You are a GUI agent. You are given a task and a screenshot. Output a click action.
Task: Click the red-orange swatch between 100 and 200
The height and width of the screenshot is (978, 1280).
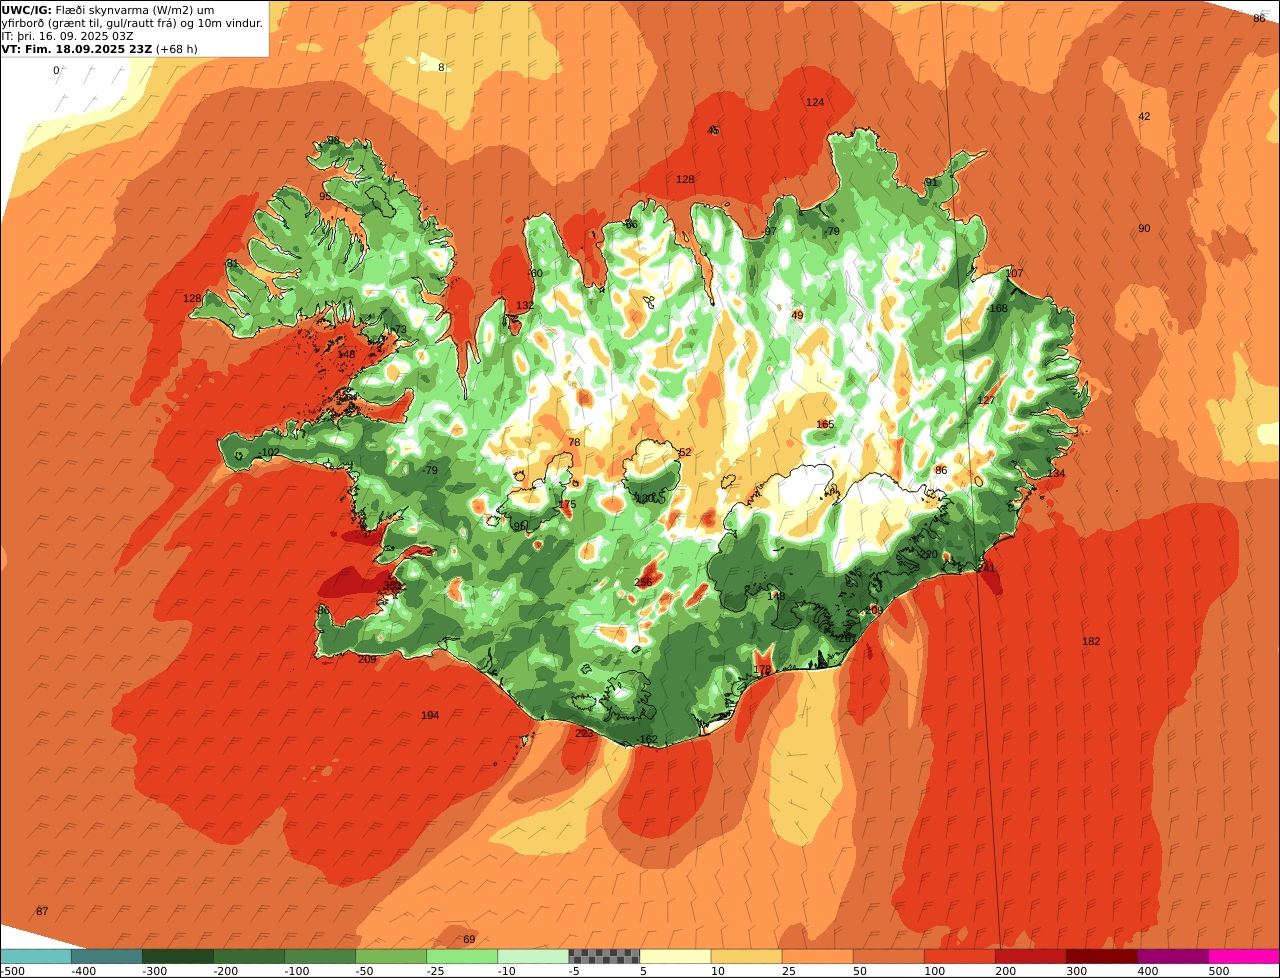(958, 956)
